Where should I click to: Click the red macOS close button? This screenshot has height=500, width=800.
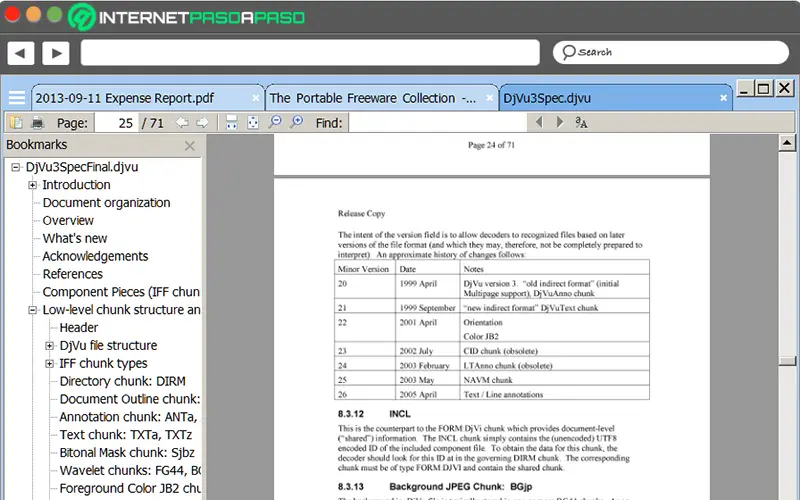[12, 14]
